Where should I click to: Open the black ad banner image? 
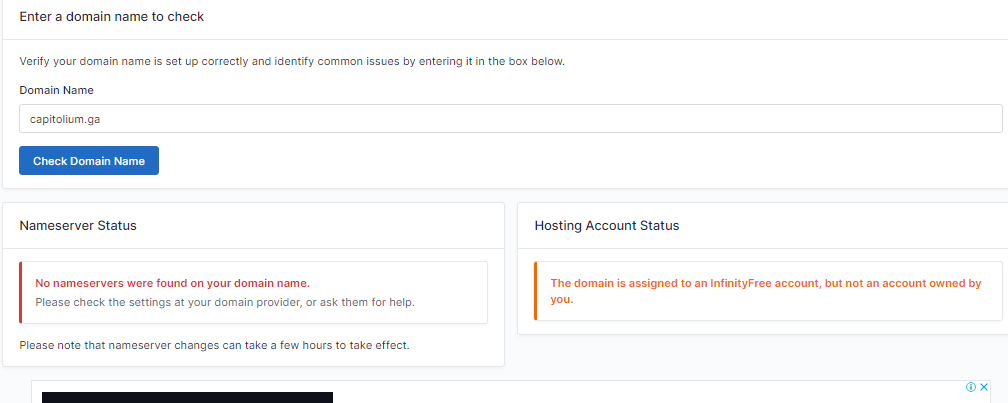point(187,397)
